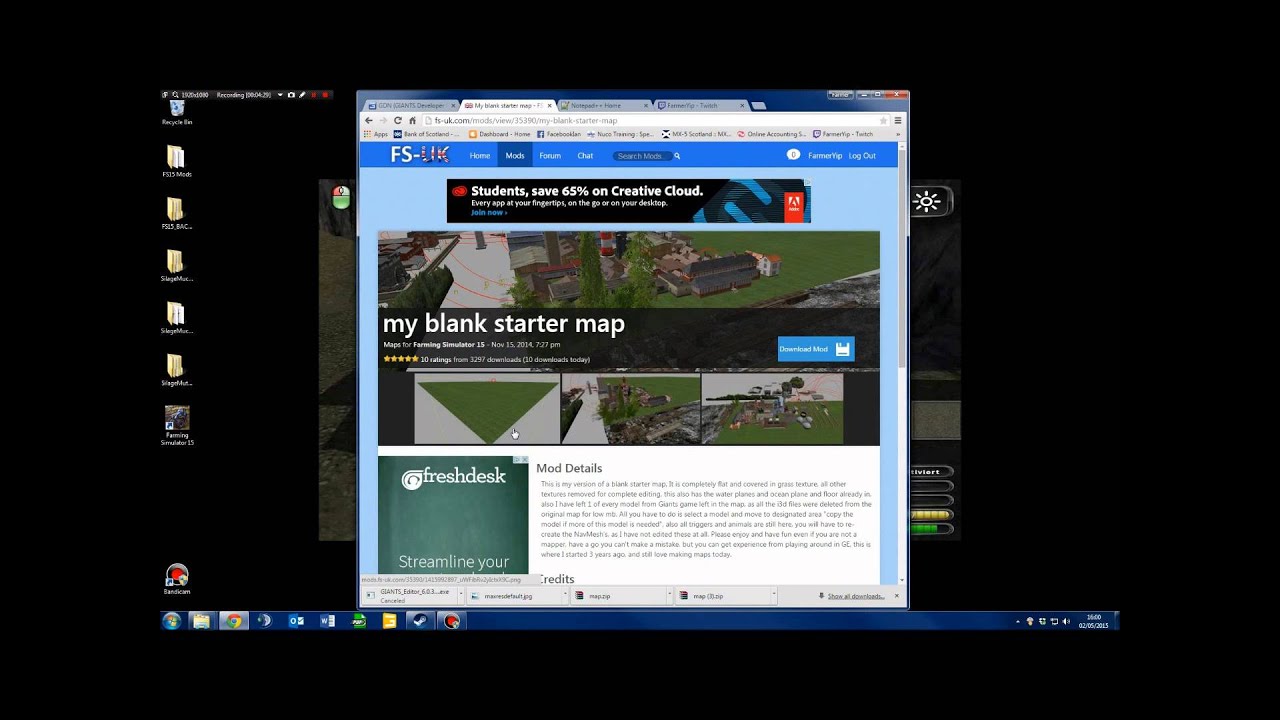Click the Windows Start button
This screenshot has width=1280, height=720.
point(171,621)
